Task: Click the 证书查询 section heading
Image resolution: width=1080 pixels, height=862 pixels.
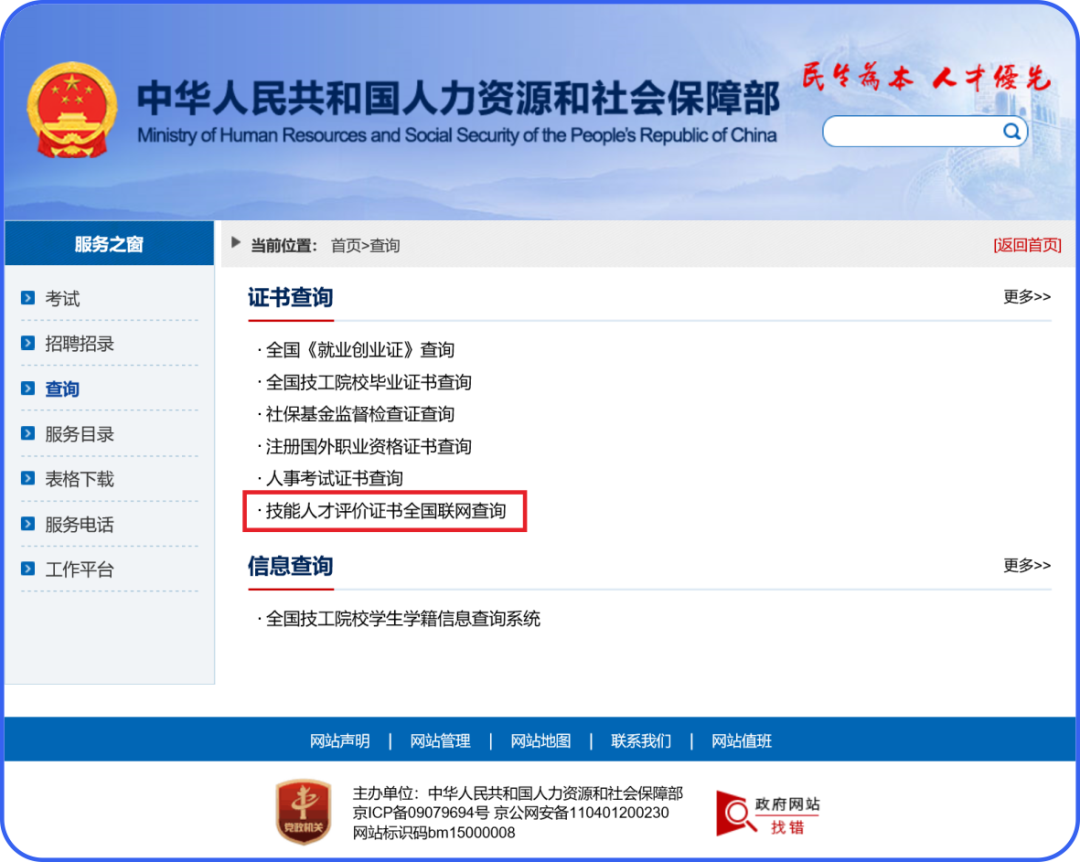Action: 290,297
